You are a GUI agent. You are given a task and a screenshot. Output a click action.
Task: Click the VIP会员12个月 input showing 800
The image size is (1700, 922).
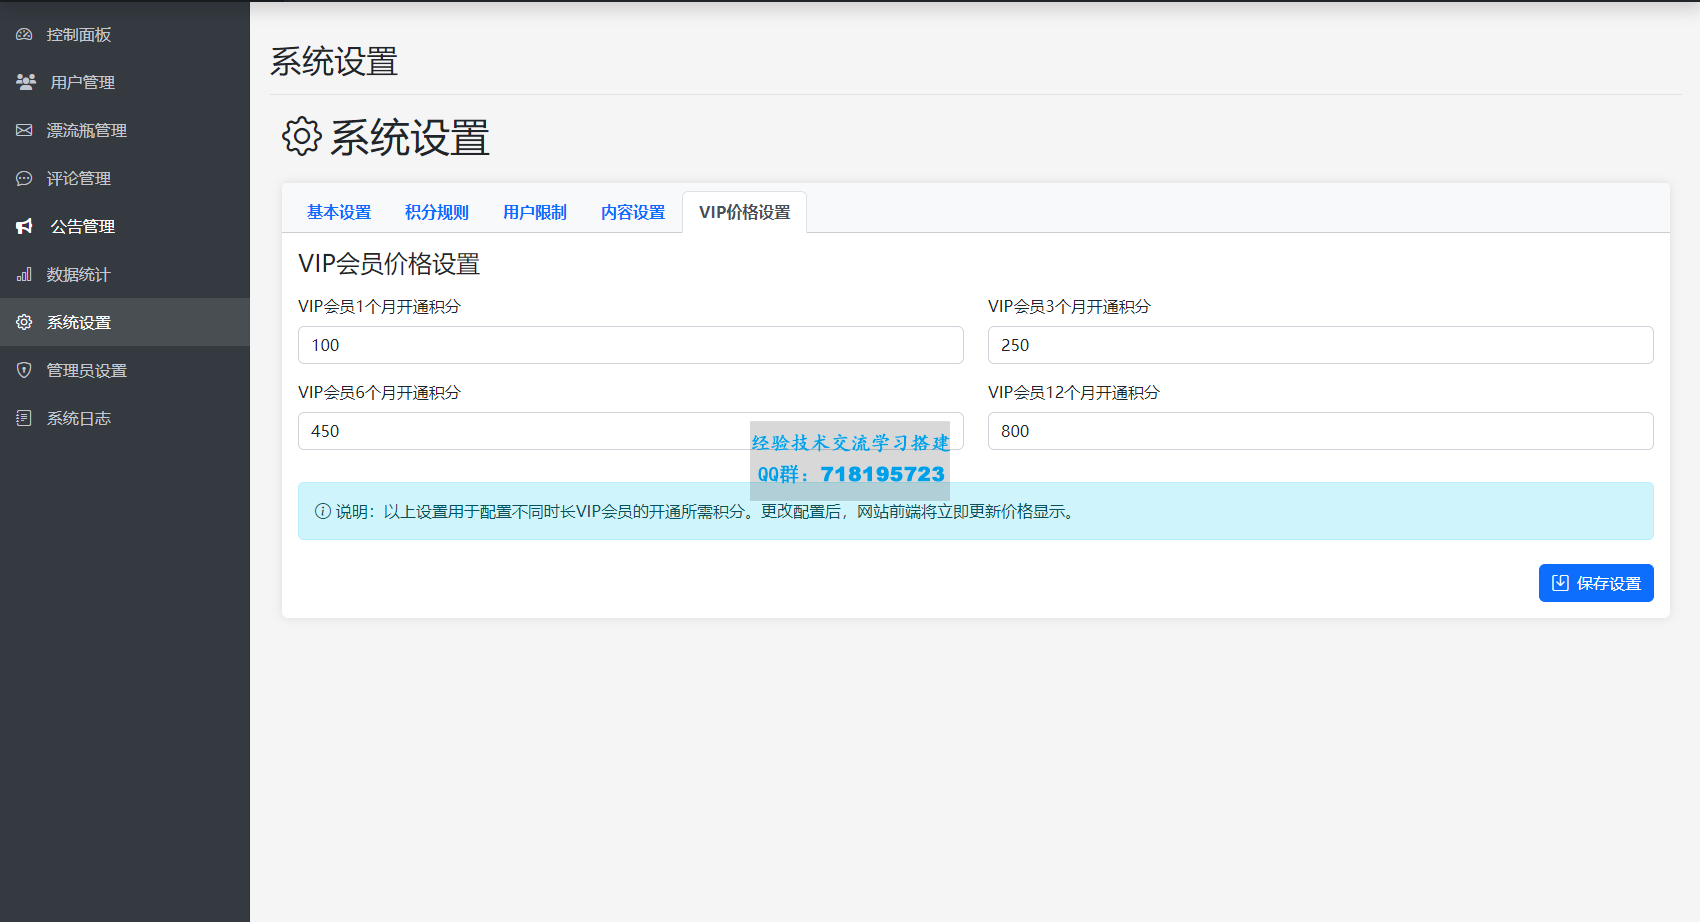1321,431
